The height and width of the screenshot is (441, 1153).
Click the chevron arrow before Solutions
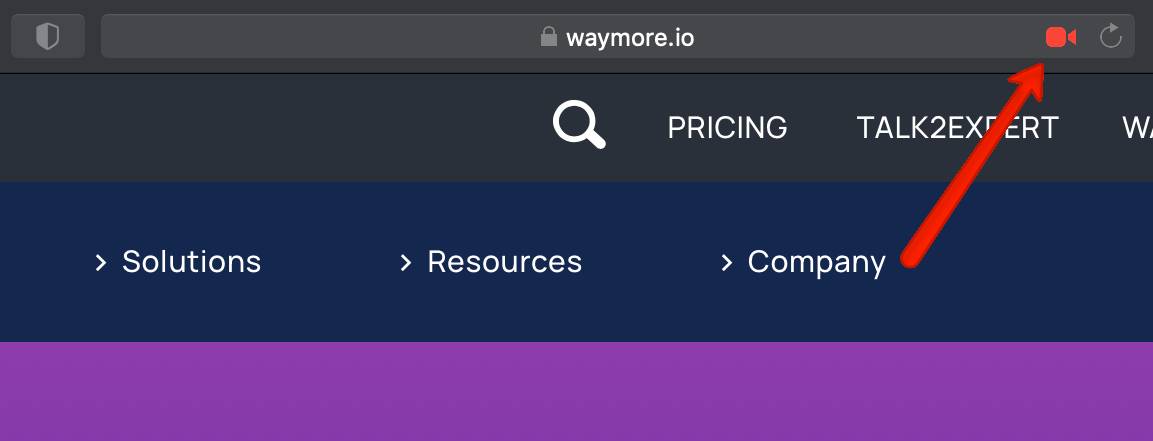point(101,262)
